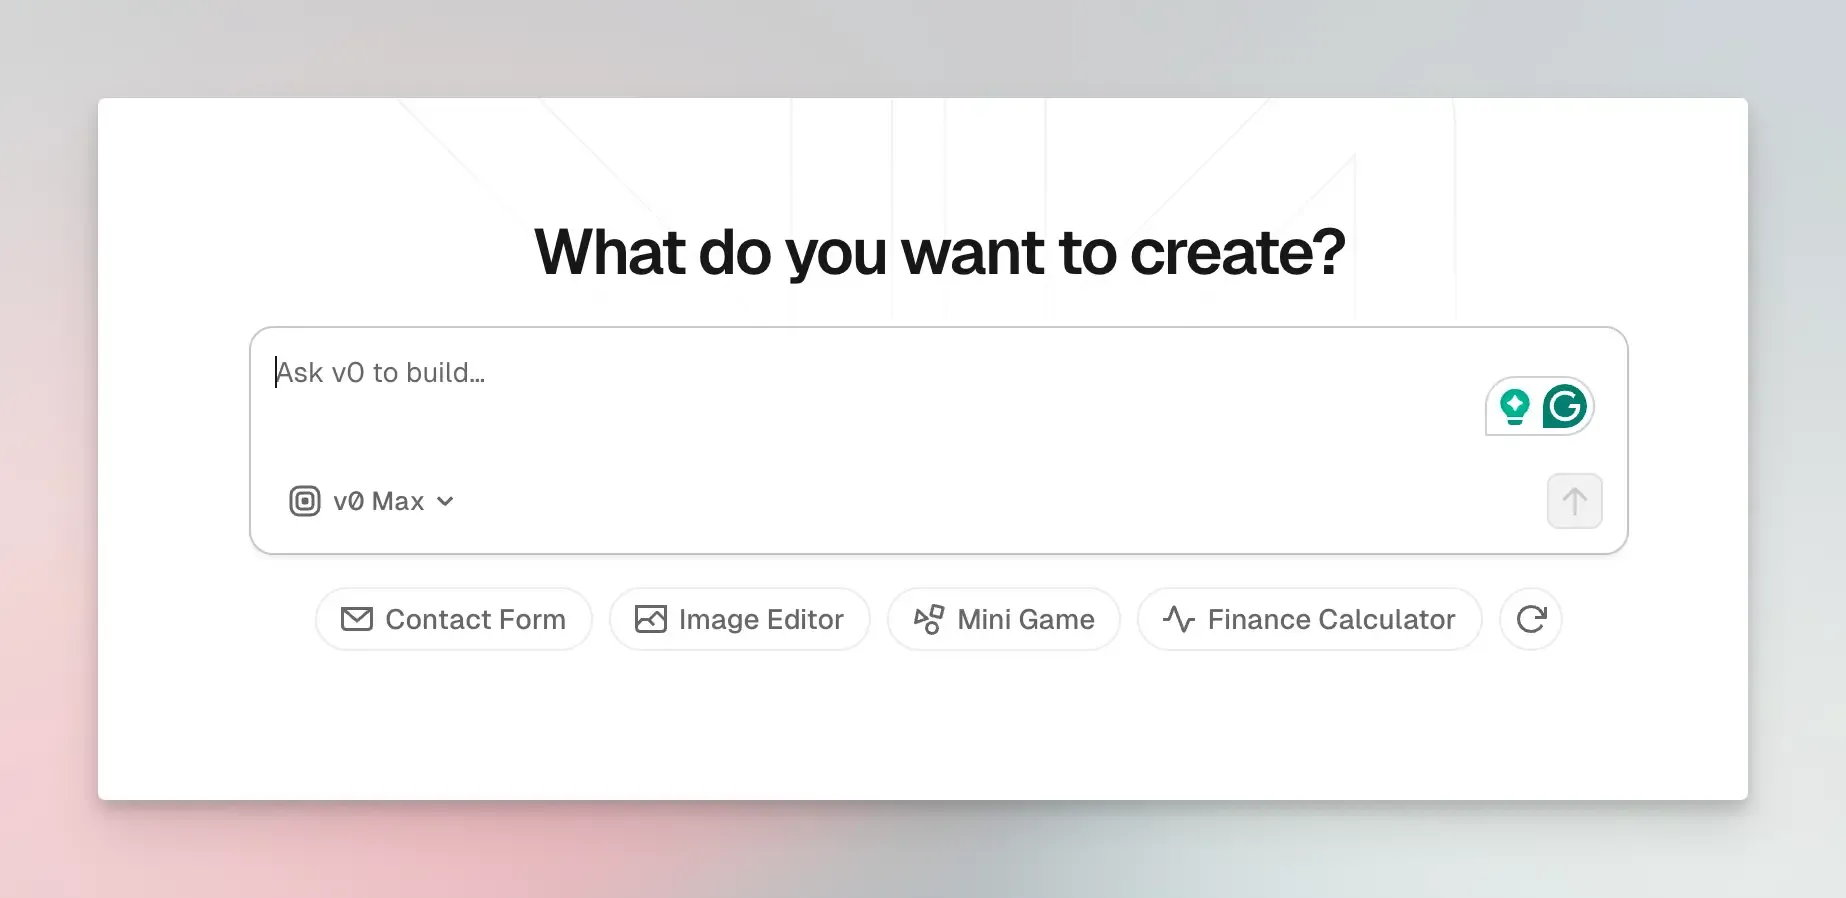The image size is (1846, 898).
Task: Click the picture icon on Image Editor
Action: pos(651,620)
